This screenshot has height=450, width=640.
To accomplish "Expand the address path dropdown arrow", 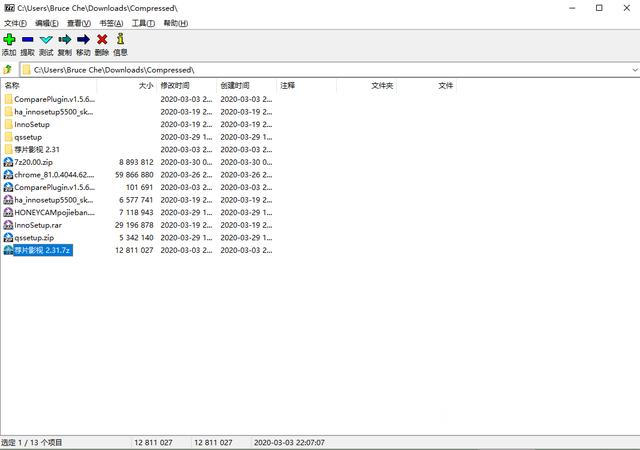I will (634, 70).
